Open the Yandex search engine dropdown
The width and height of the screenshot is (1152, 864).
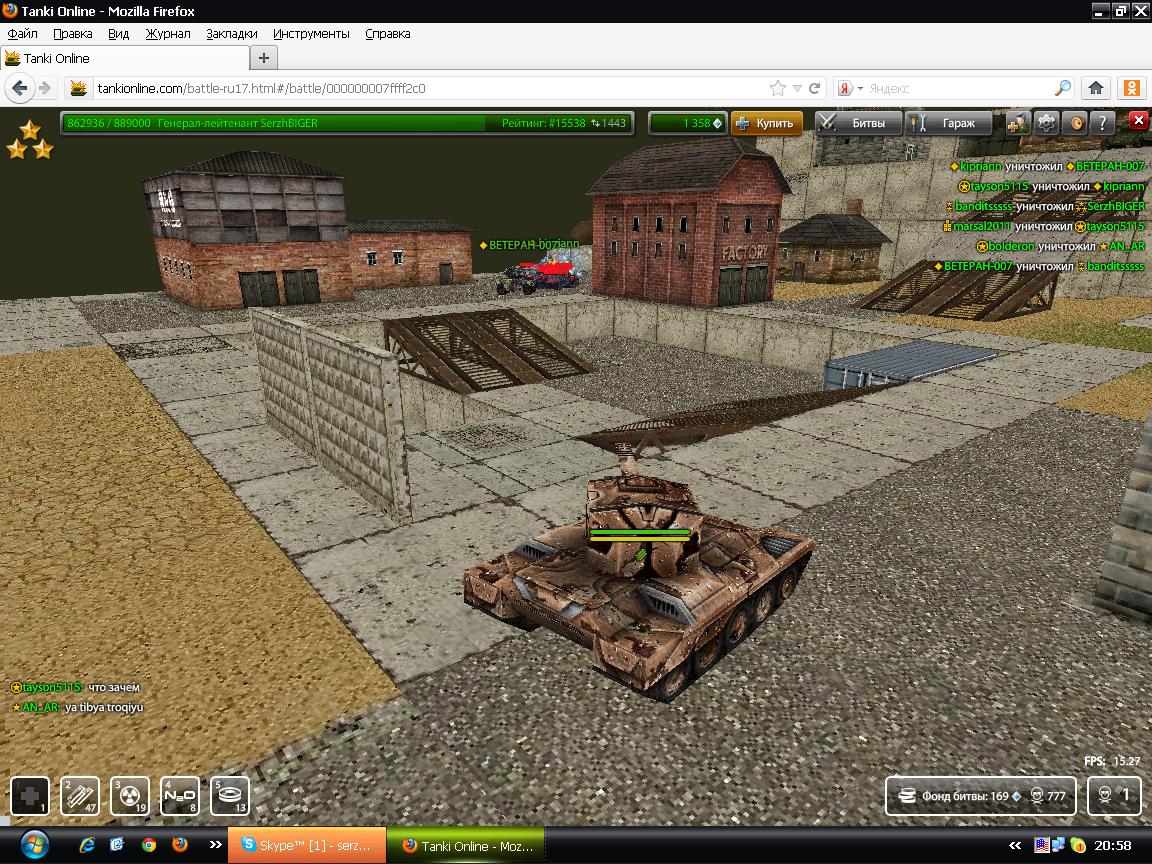tap(850, 88)
